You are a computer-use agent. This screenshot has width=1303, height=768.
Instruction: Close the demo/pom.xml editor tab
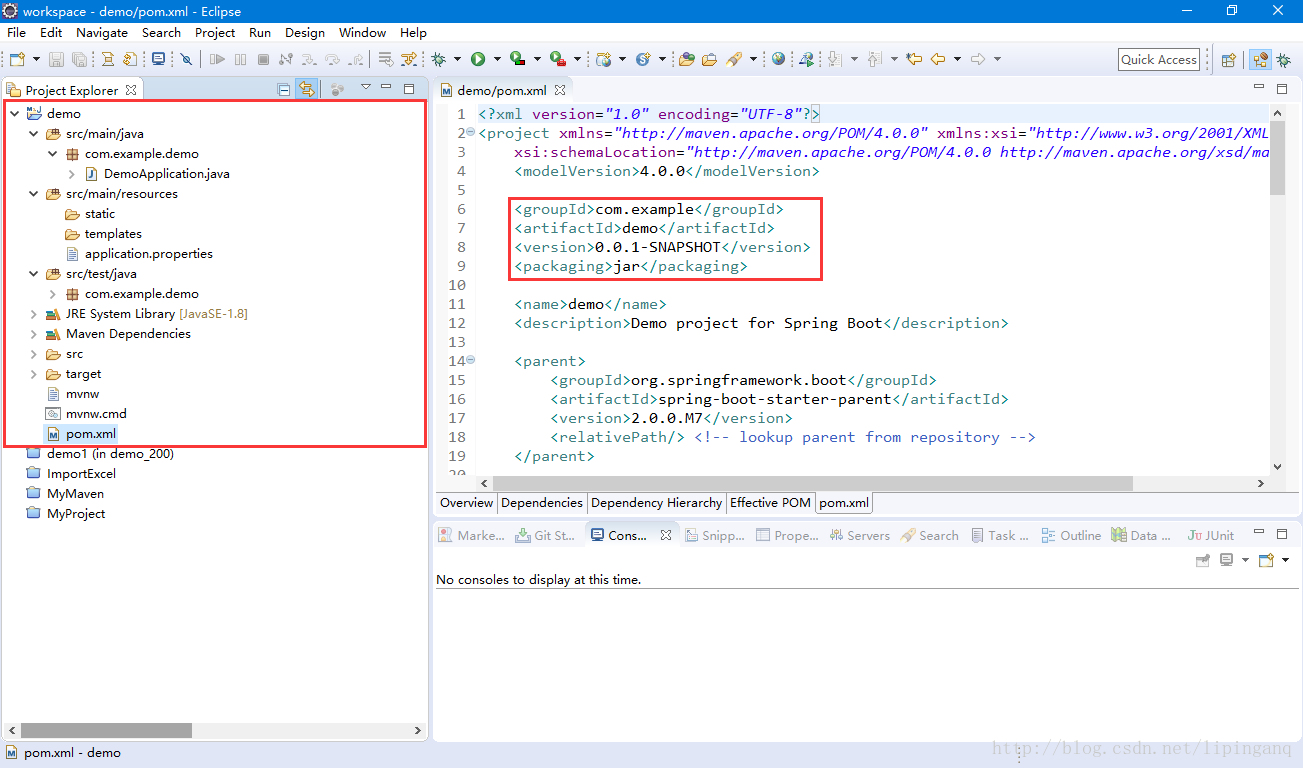click(558, 90)
